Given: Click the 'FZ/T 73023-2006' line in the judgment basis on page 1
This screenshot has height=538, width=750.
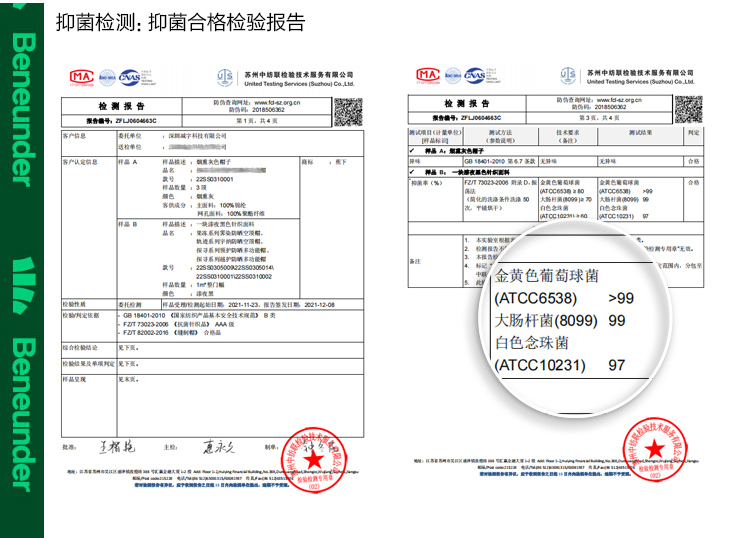Looking at the screenshot, I should pos(178,324).
